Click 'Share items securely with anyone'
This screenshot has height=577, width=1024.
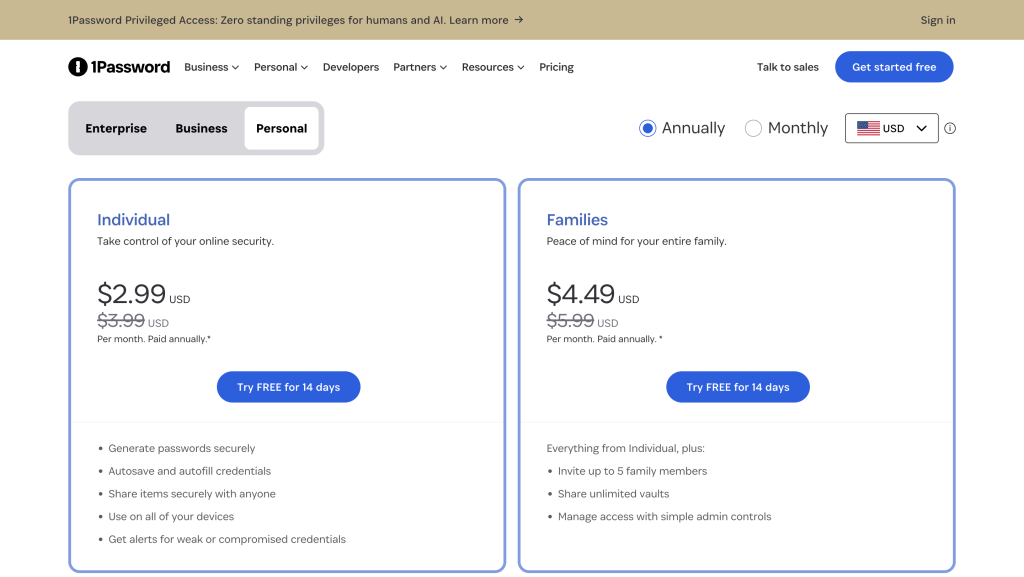coord(192,494)
